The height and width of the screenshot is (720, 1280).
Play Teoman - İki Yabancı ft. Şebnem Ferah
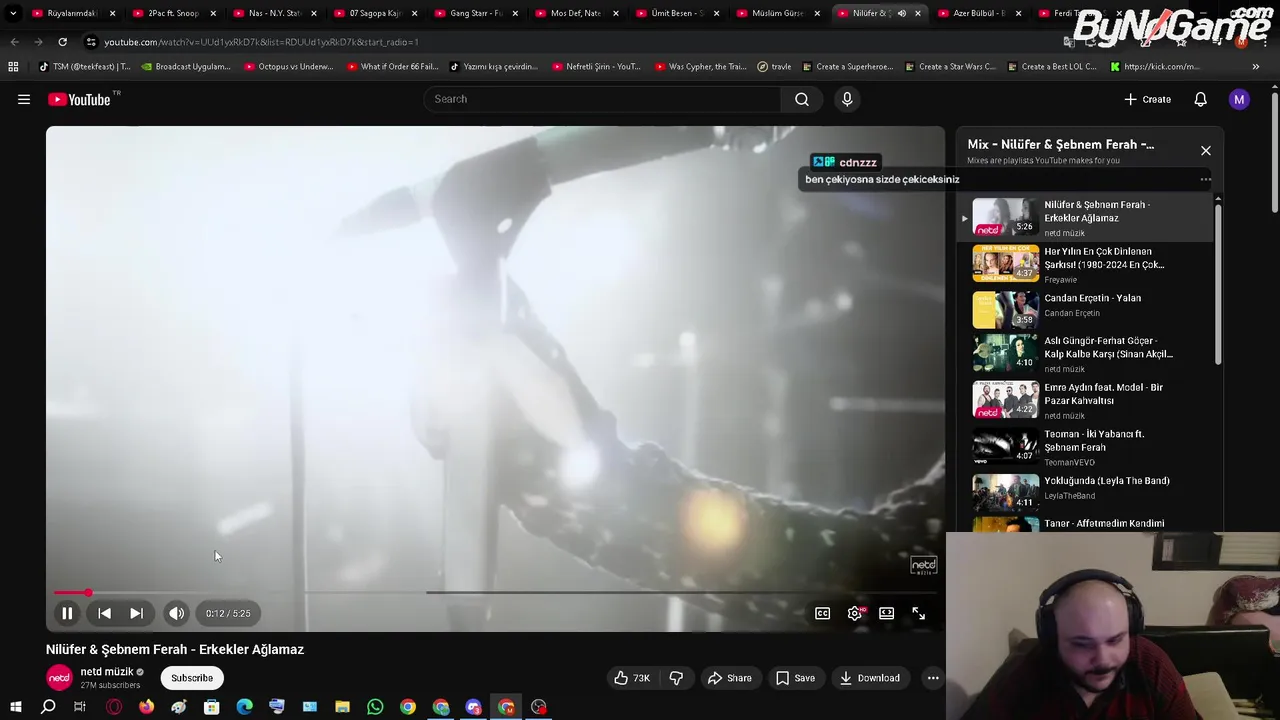point(1085,447)
